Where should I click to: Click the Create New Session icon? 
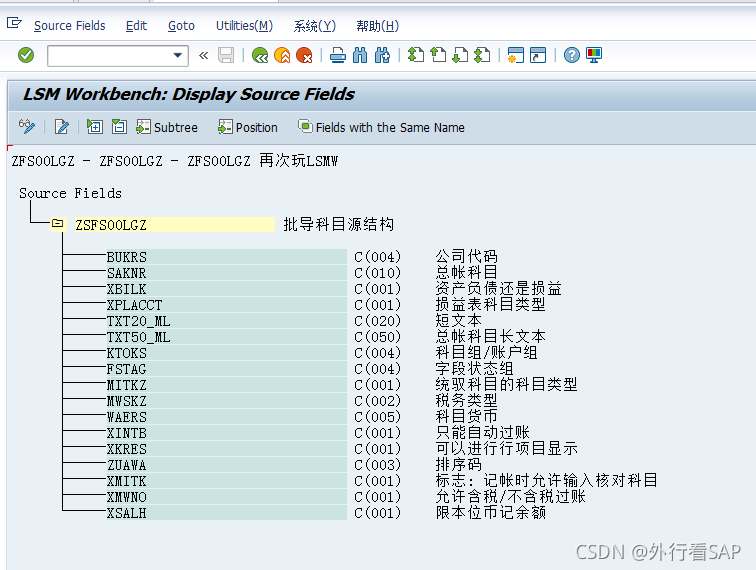click(515, 55)
